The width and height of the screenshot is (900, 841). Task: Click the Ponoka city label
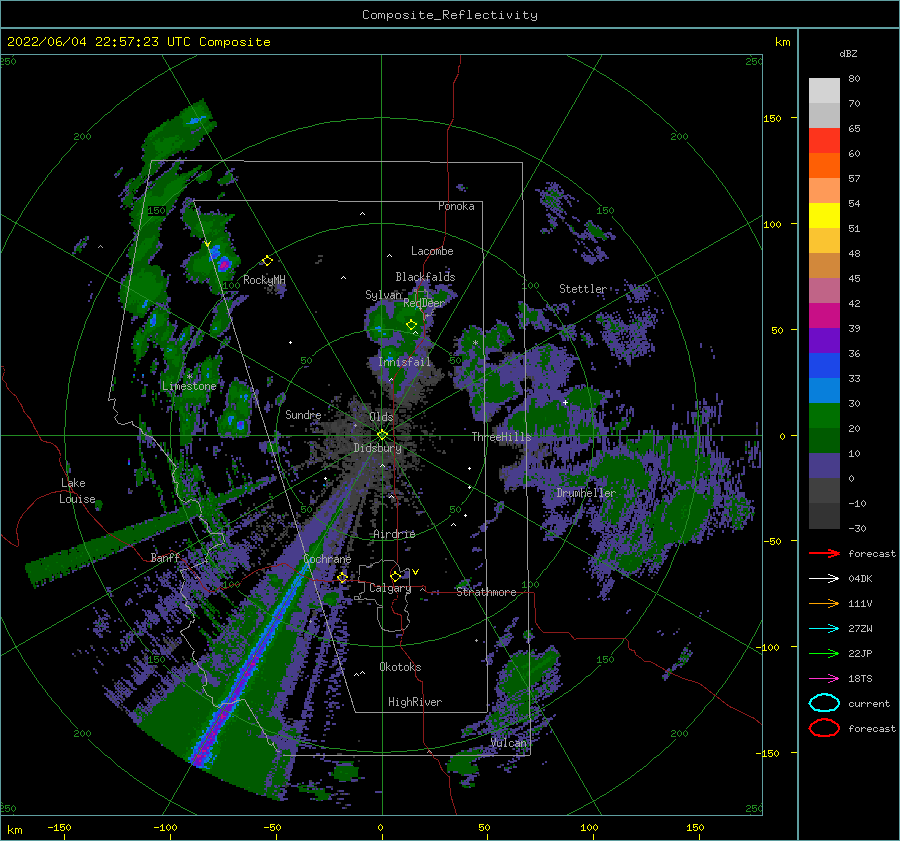(x=456, y=206)
